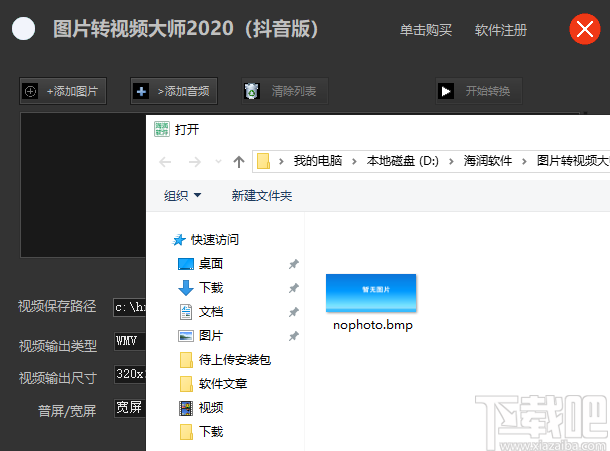Open 视频 label in sidebar
The image size is (610, 451).
(x=211, y=408)
